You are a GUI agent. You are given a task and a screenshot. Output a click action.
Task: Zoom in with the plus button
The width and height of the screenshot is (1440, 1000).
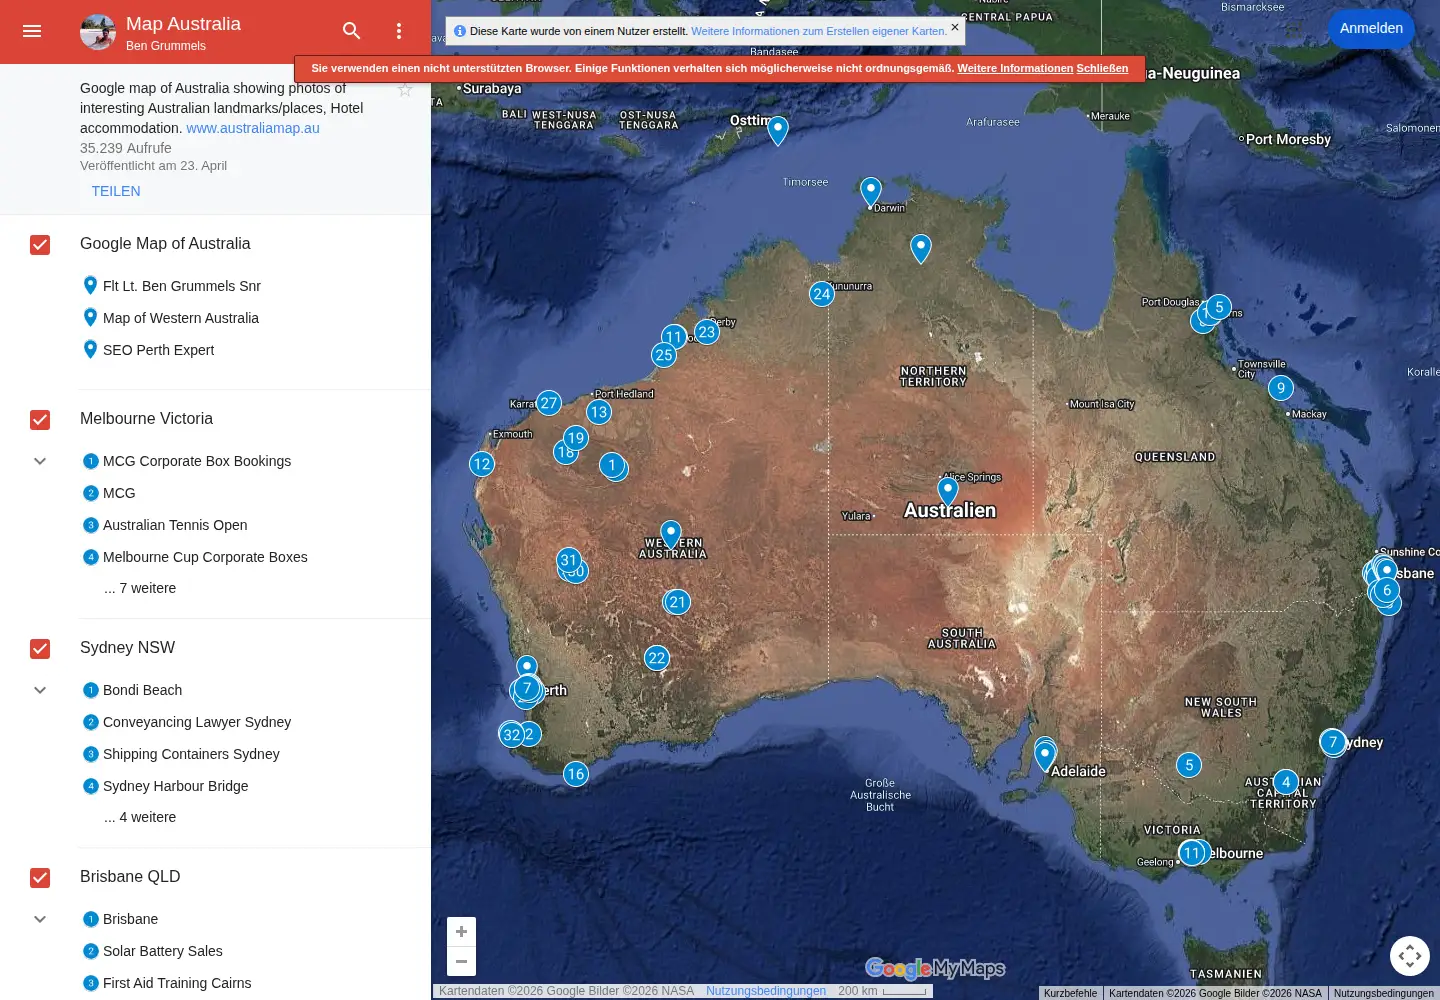461,931
